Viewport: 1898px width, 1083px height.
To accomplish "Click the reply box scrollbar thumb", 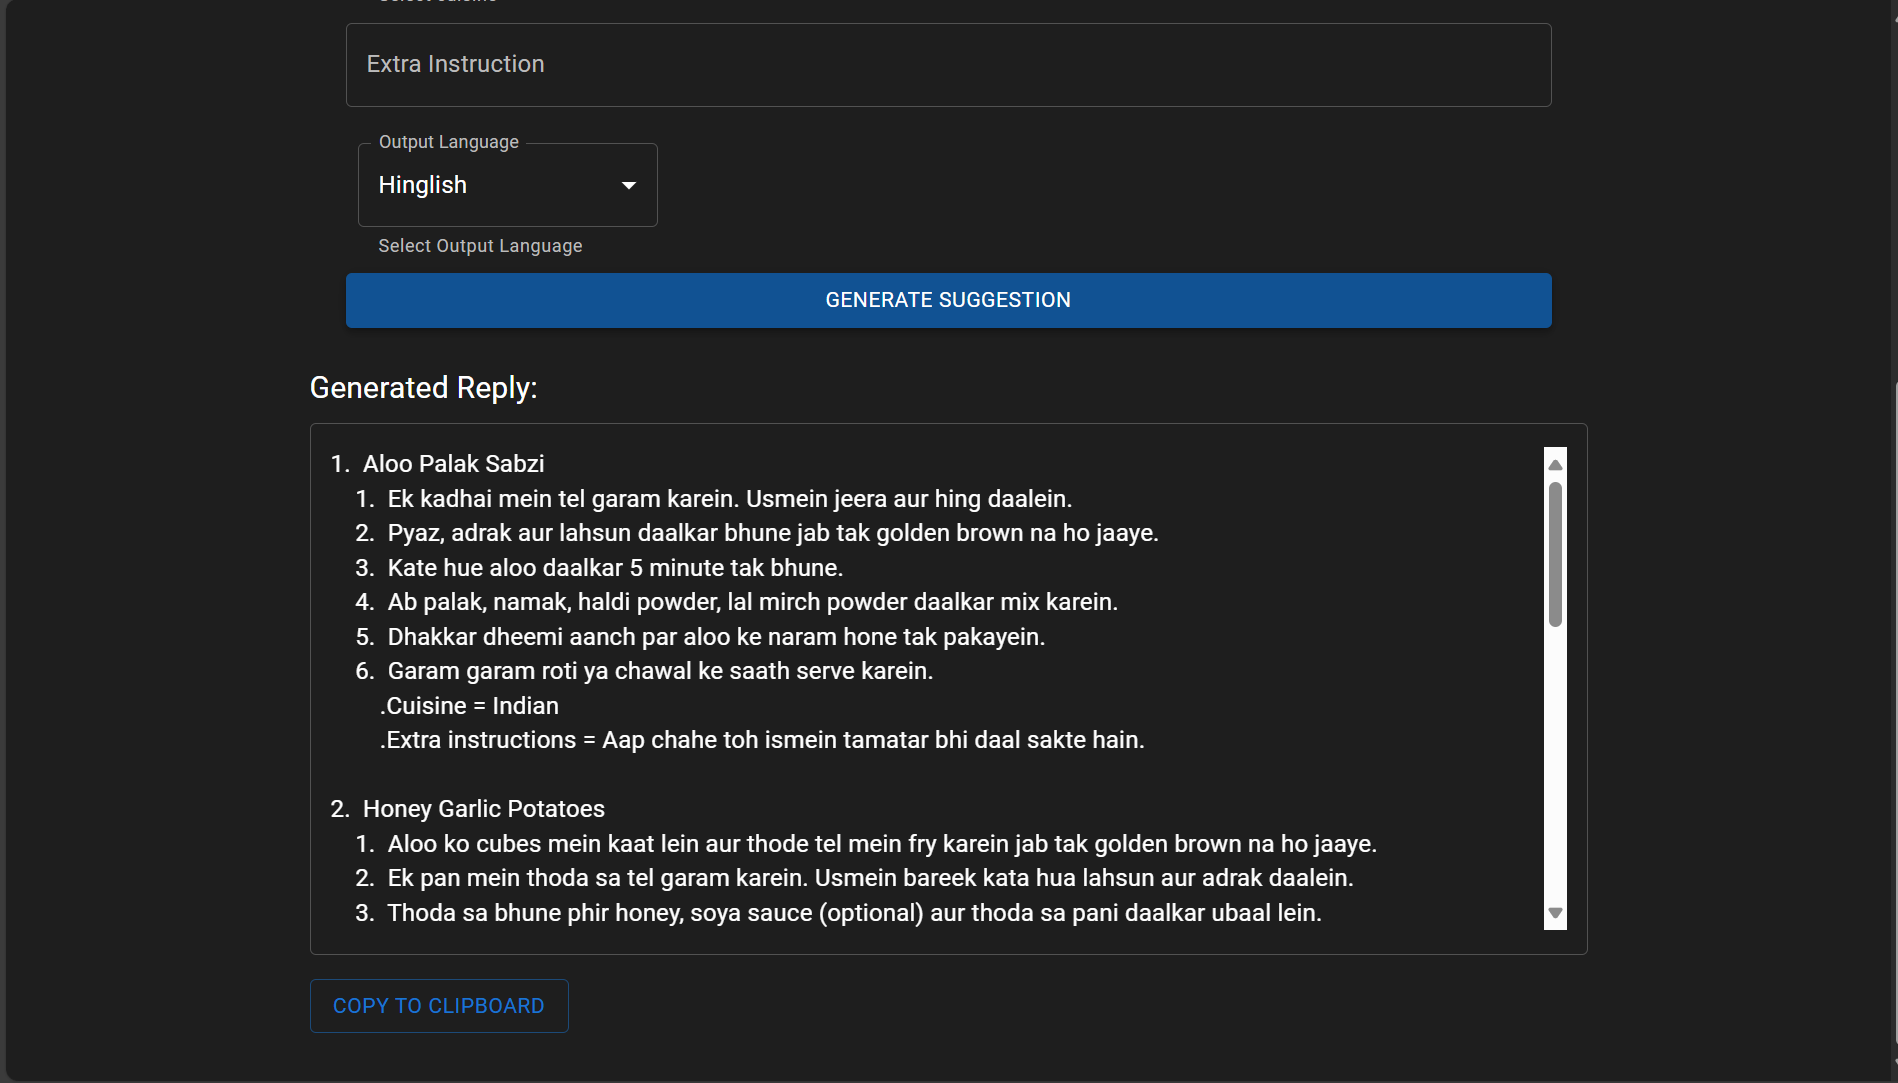I will 1555,555.
